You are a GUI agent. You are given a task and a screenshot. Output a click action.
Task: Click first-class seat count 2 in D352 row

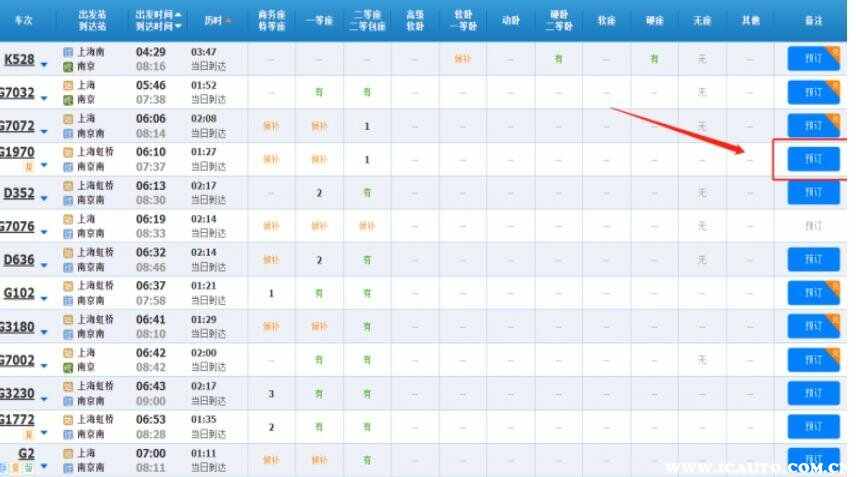(x=319, y=193)
